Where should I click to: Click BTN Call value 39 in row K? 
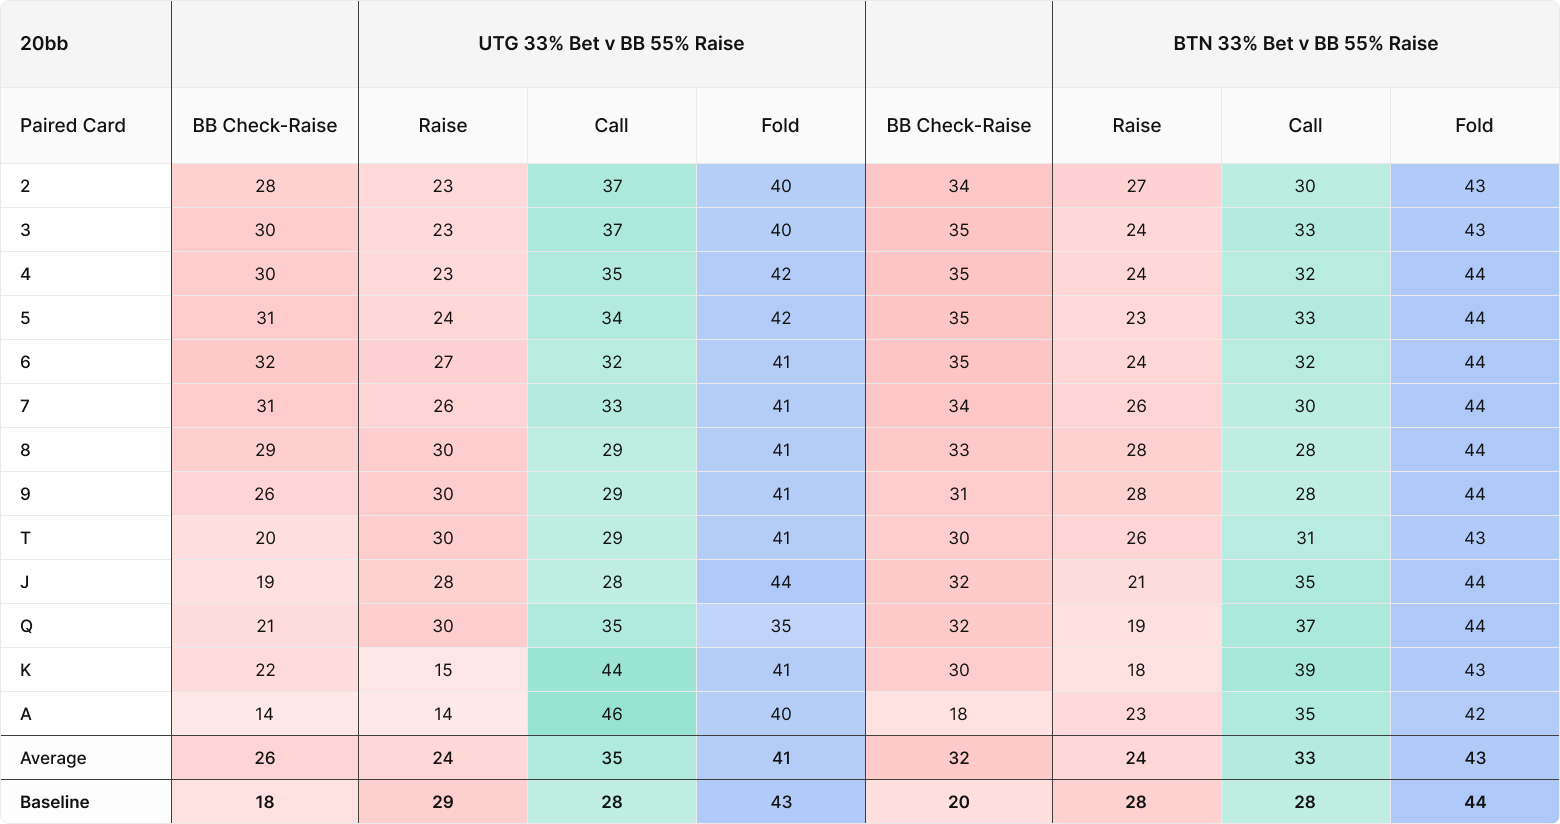pos(1305,670)
